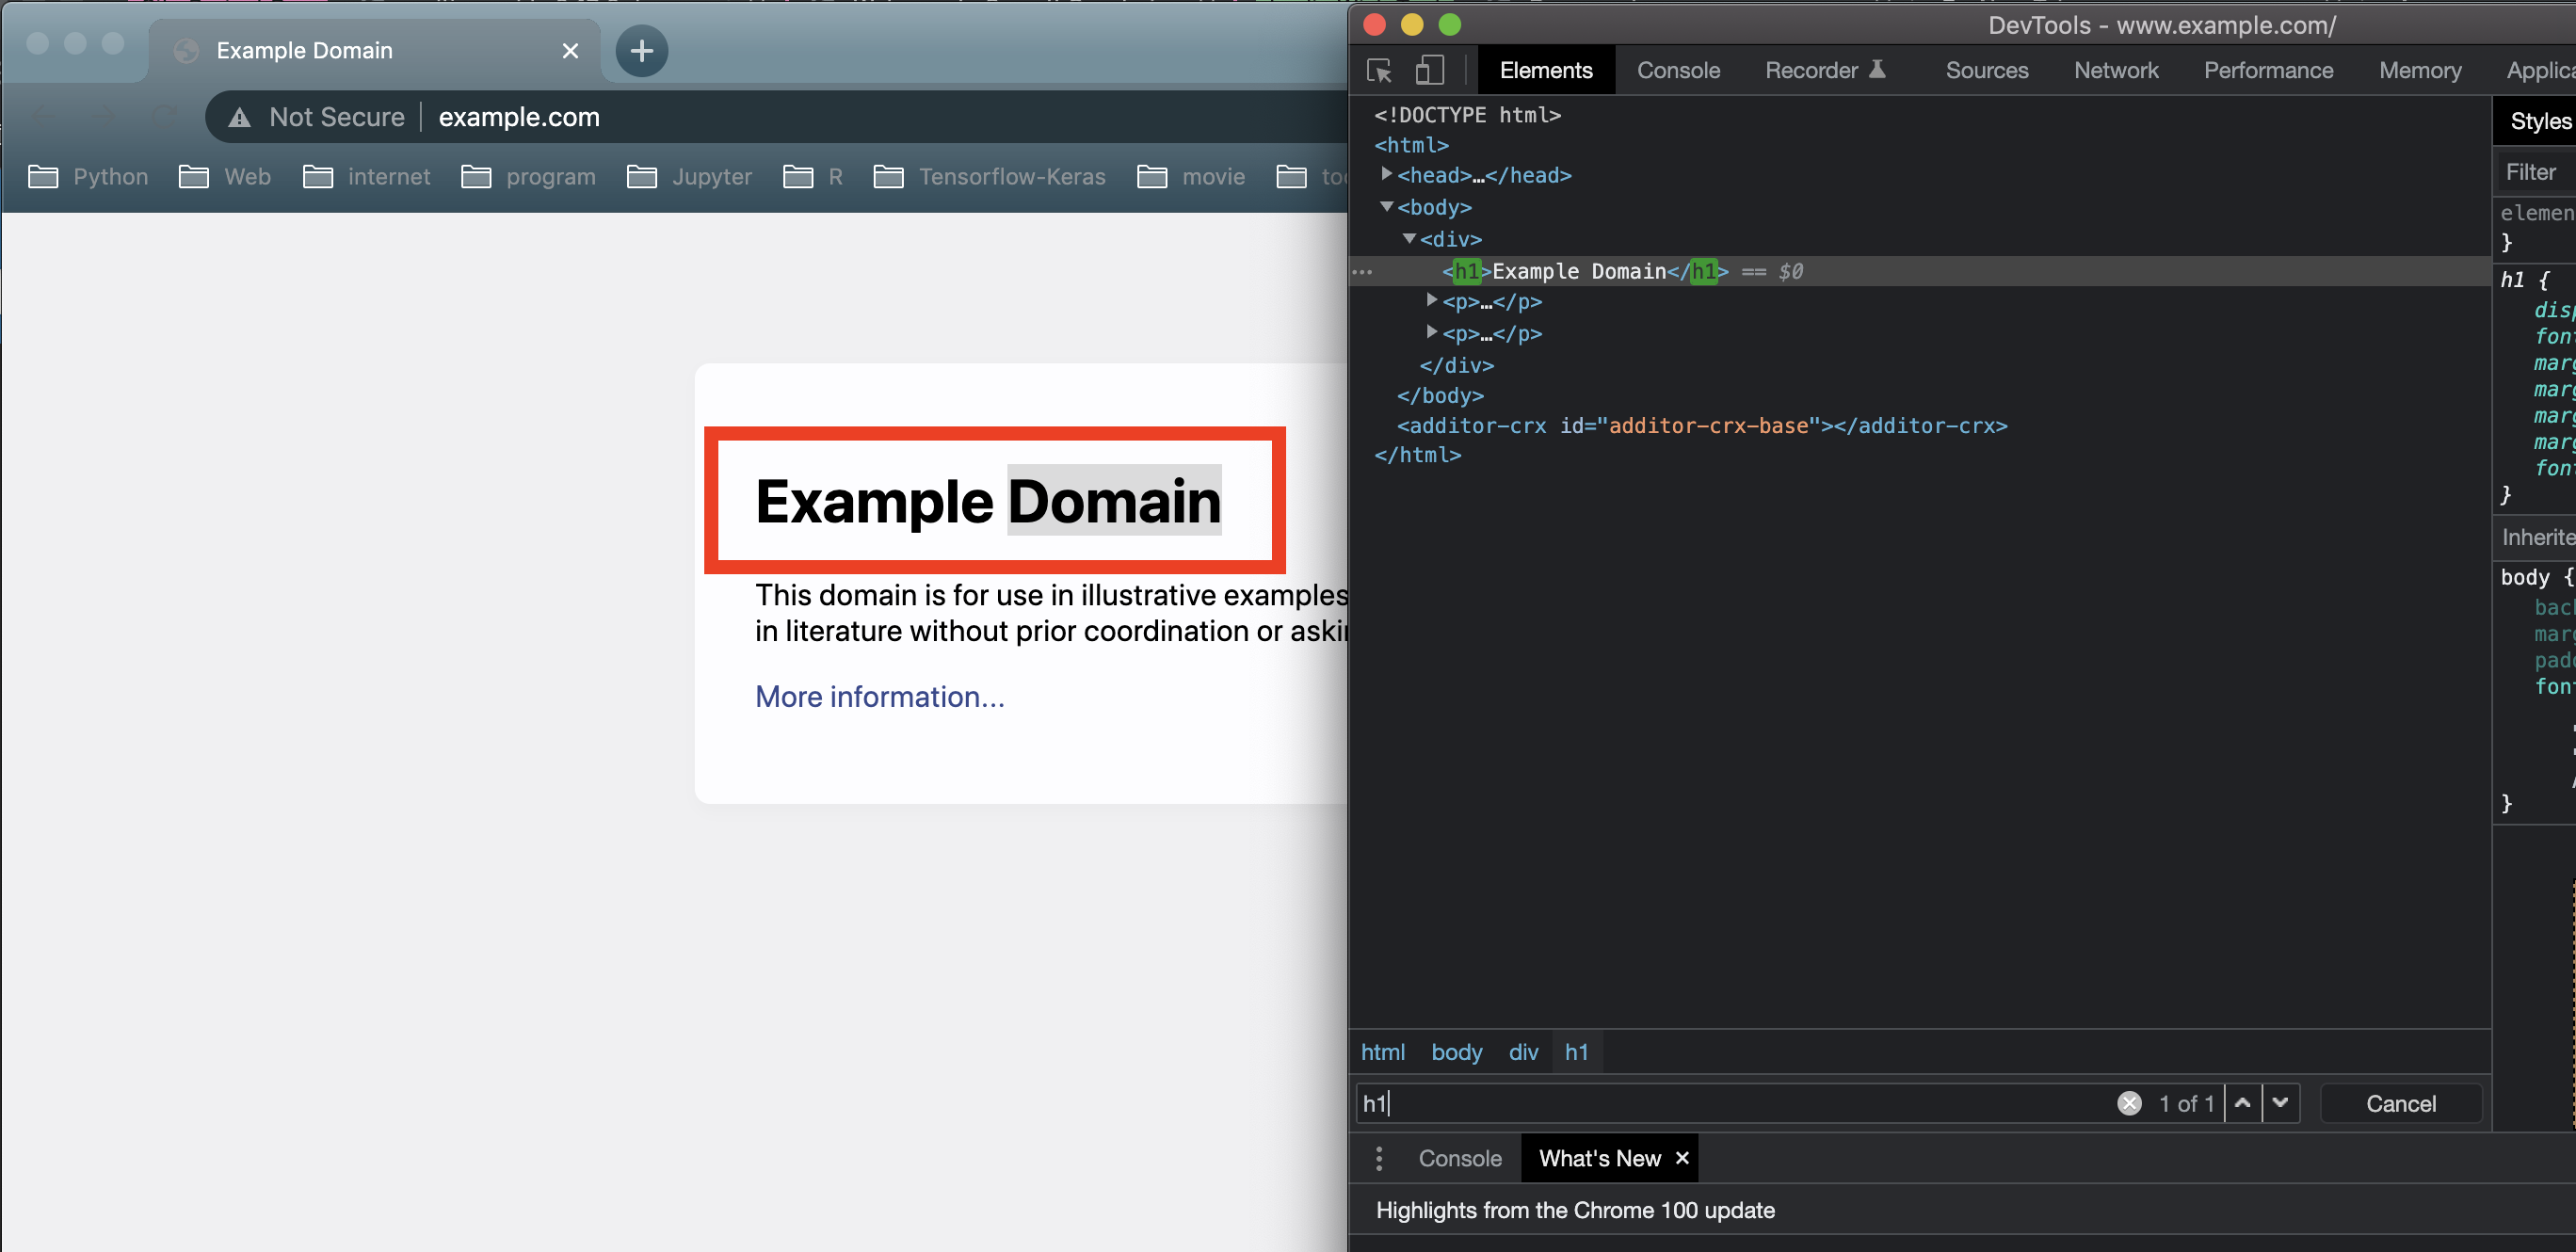Go to previous search result arrow
This screenshot has height=1252, width=2576.
click(x=2243, y=1103)
